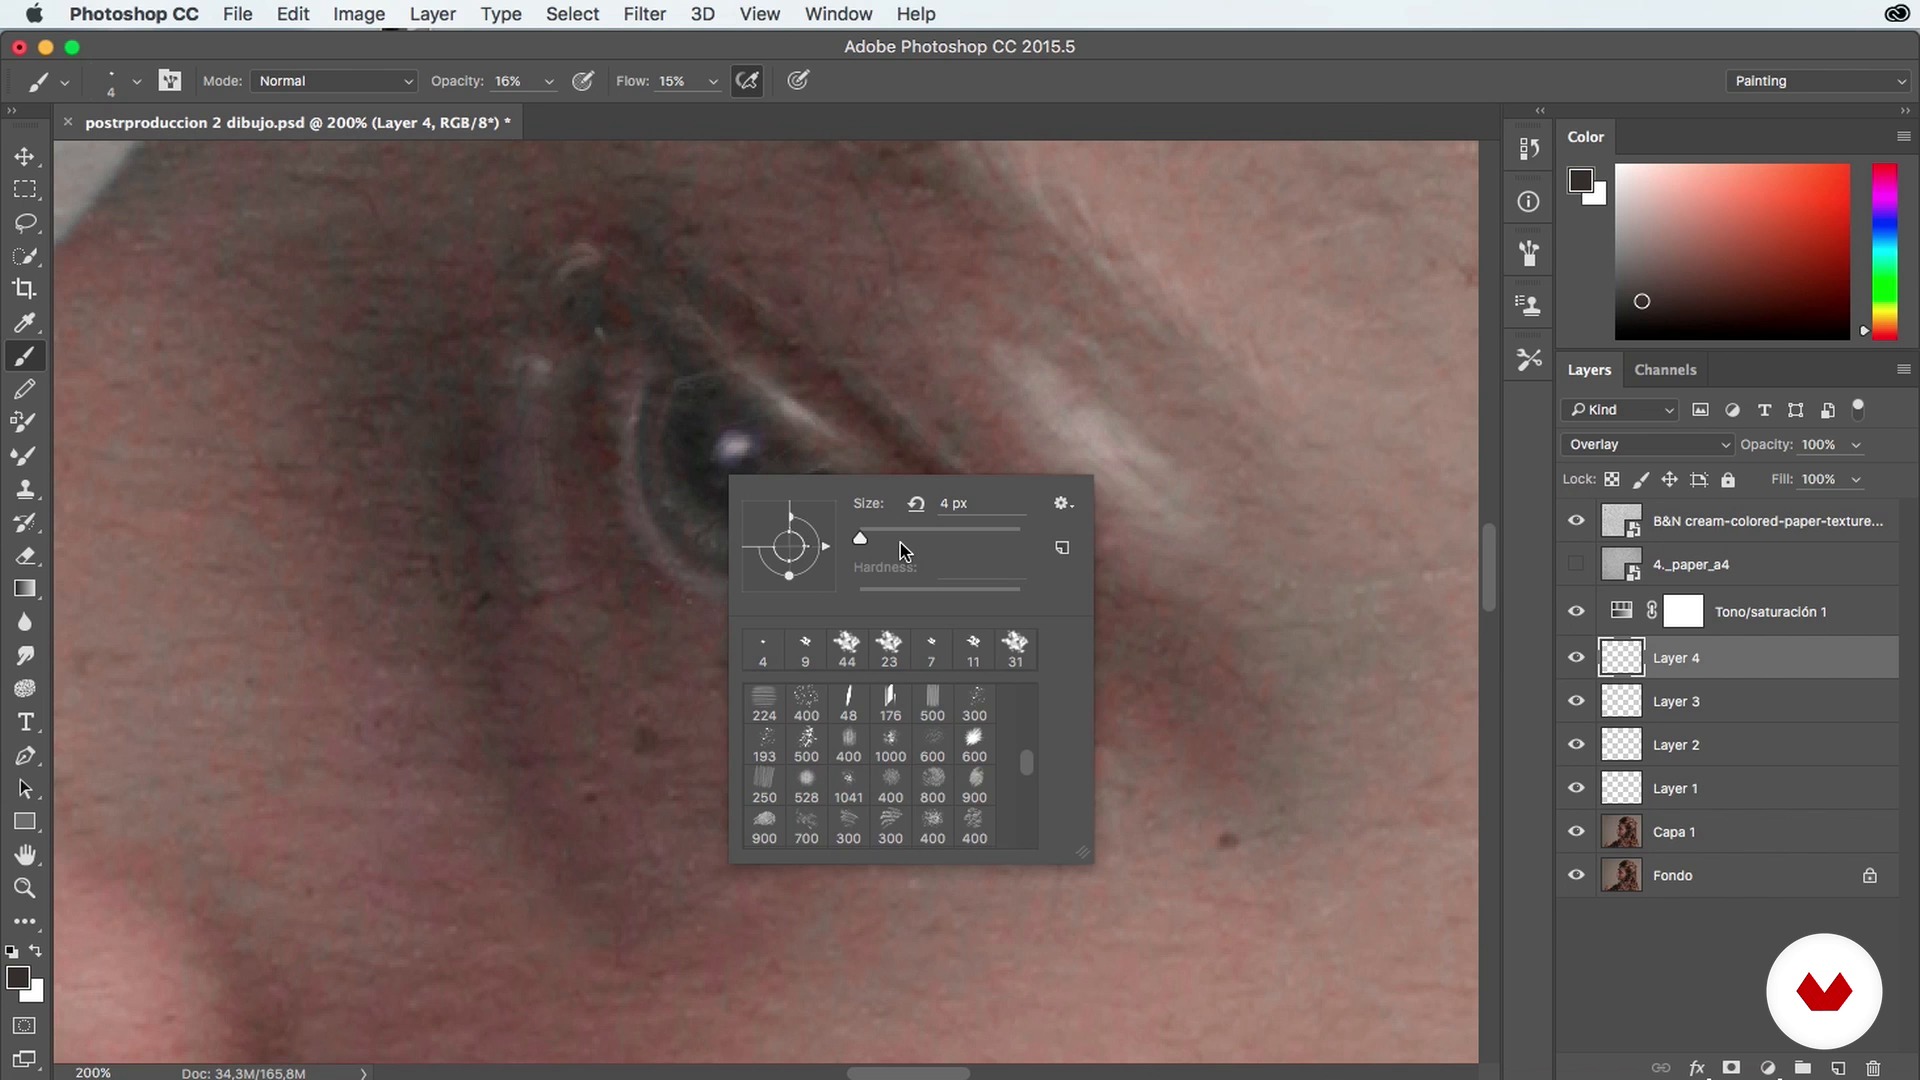Show the 4._paper_a4 layer
Viewport: 1920px width, 1080px height.
click(1576, 564)
